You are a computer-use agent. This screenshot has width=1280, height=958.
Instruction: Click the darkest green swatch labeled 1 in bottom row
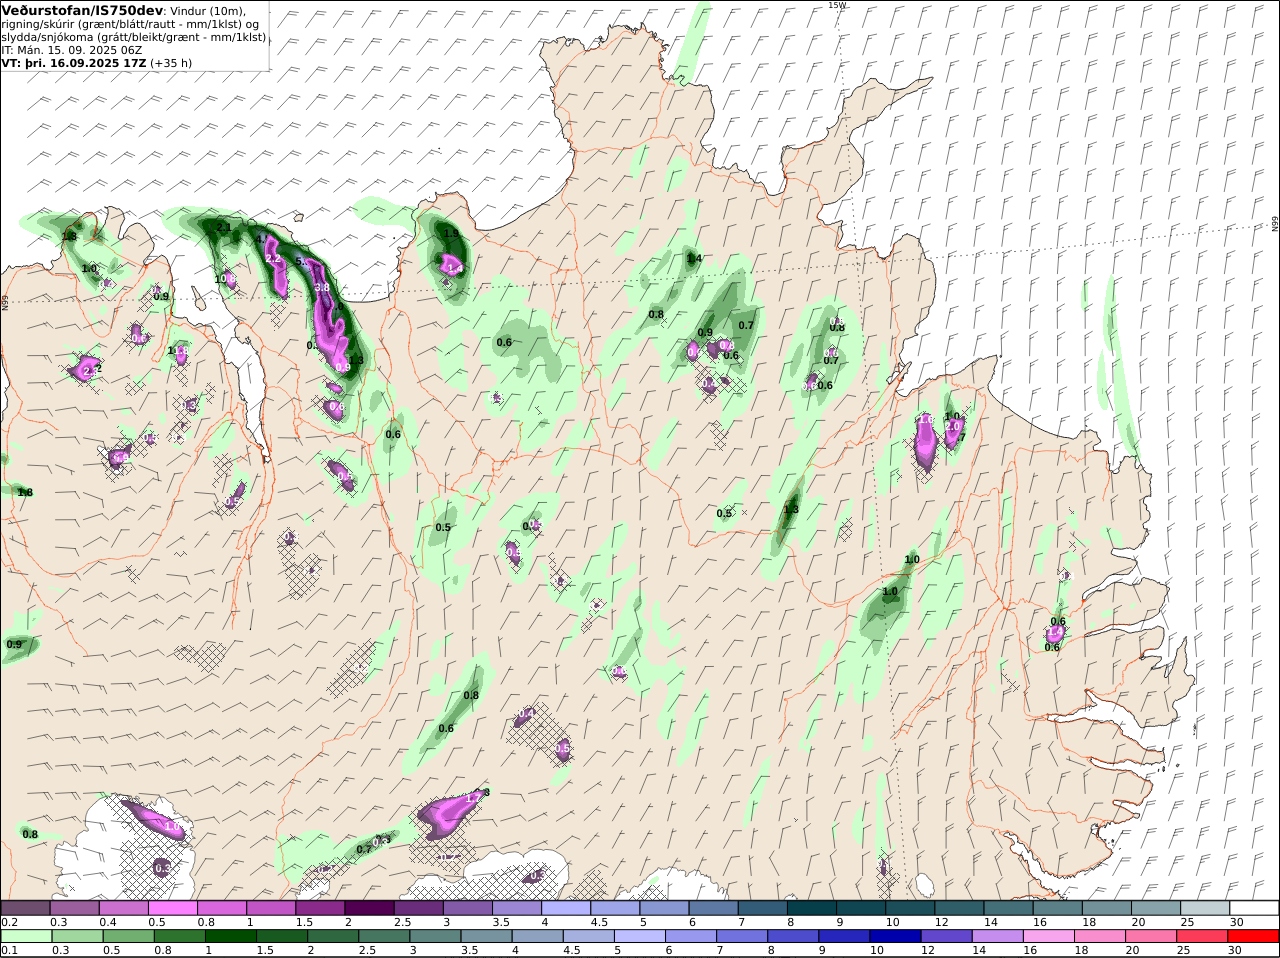[x=231, y=937]
